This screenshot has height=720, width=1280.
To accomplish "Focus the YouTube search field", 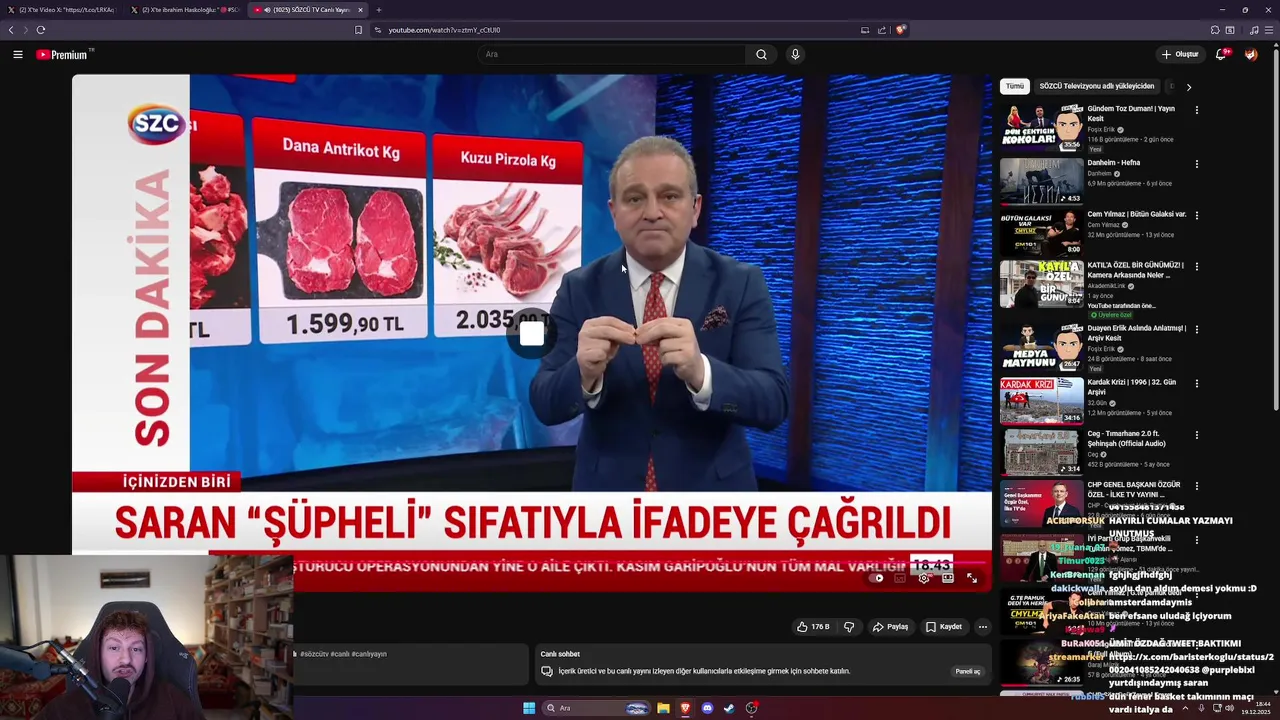I will pos(612,55).
